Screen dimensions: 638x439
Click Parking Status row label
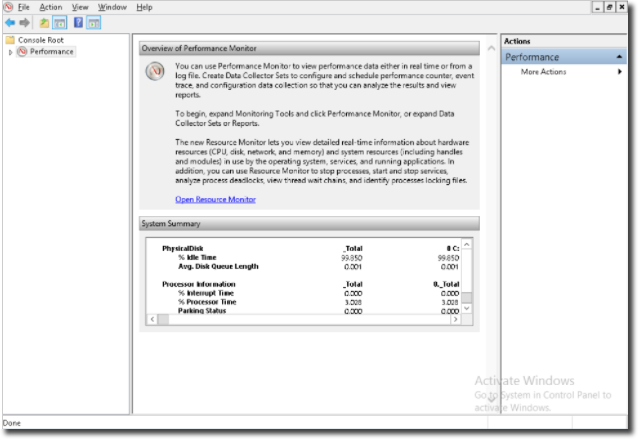202,310
